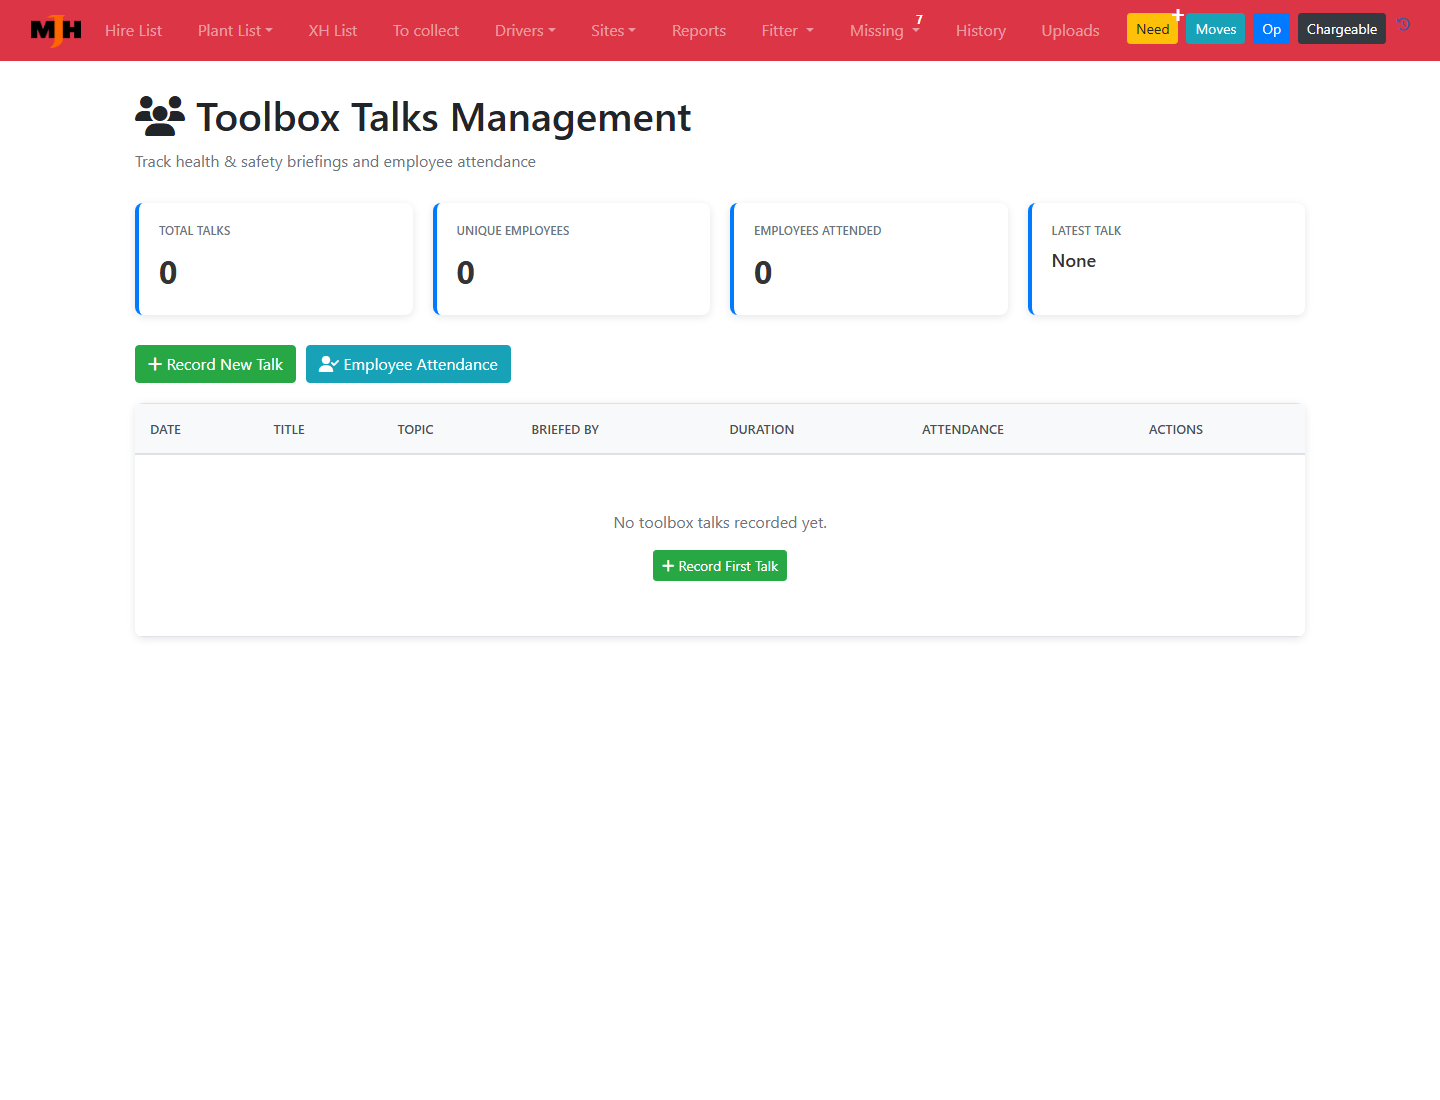Open the Hire List page
The width and height of the screenshot is (1440, 1100).
(133, 30)
